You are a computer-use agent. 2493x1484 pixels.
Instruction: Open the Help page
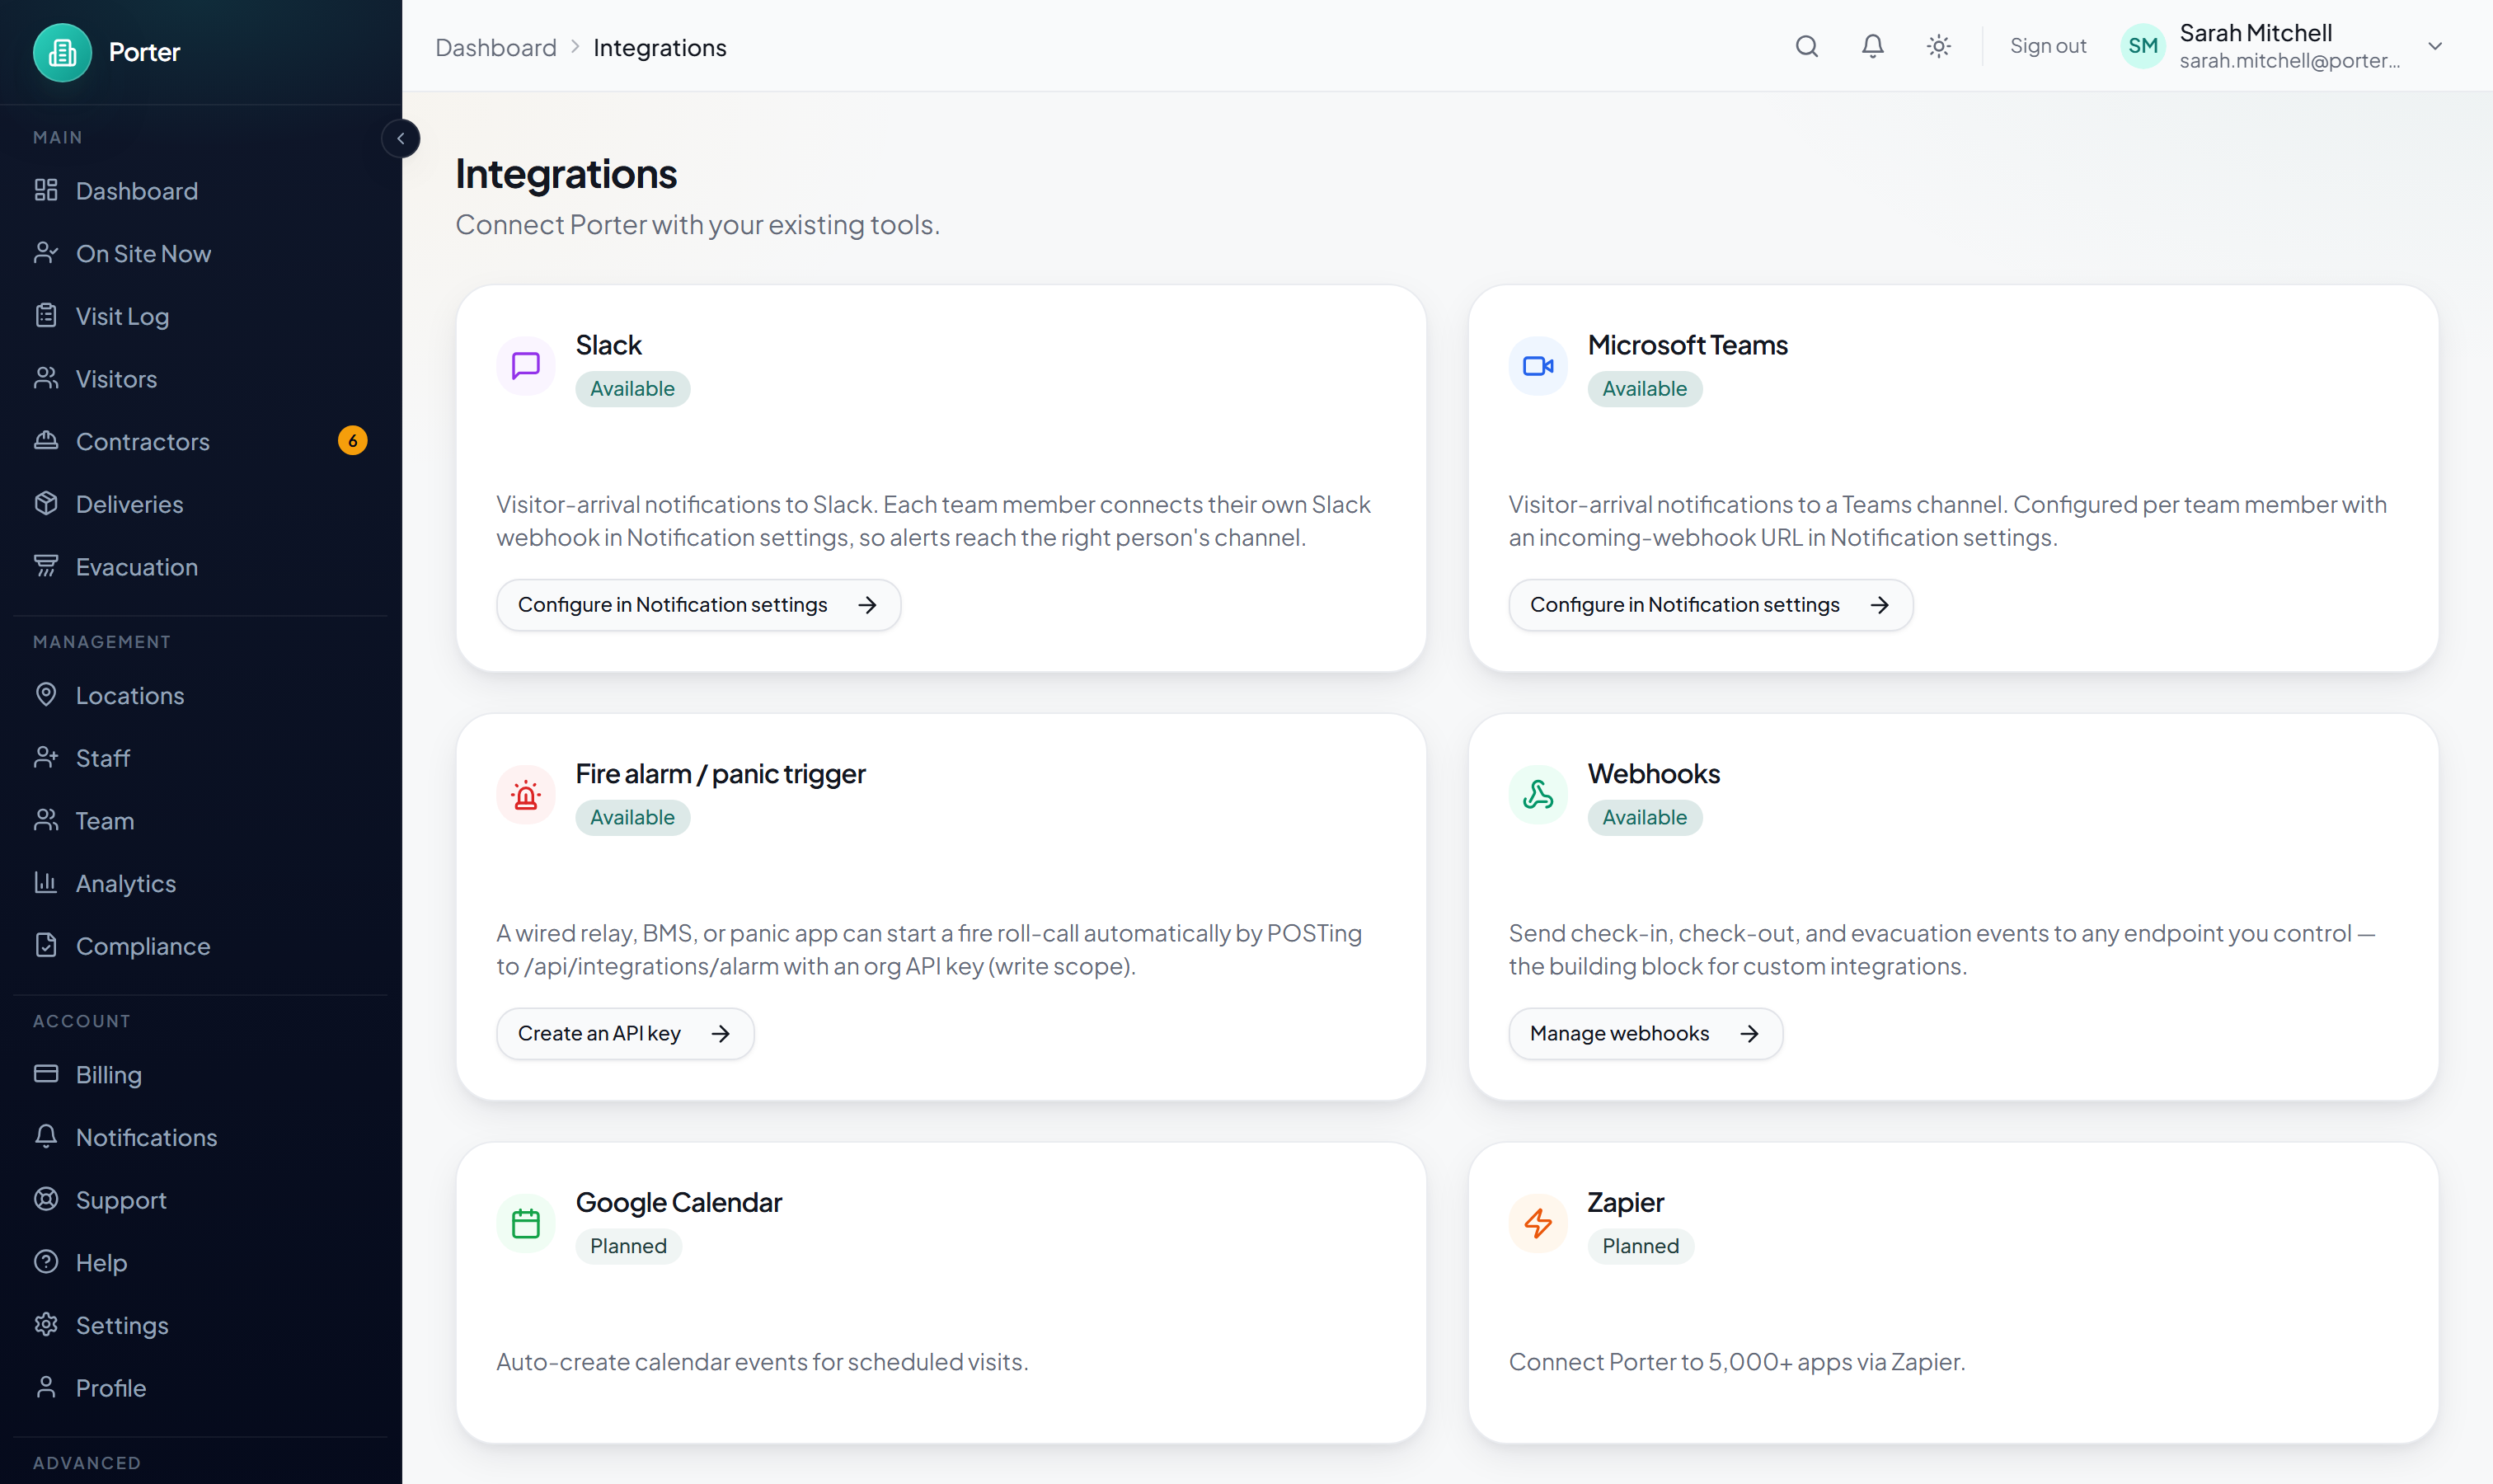(200, 1262)
